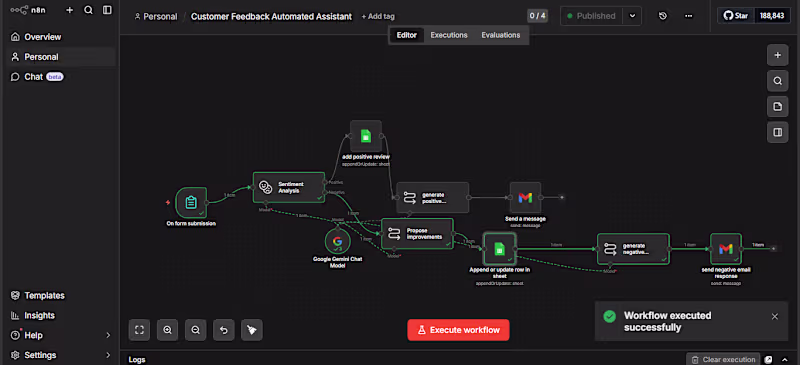800x365 pixels.
Task: Click the n8n logo
Action: coord(28,10)
